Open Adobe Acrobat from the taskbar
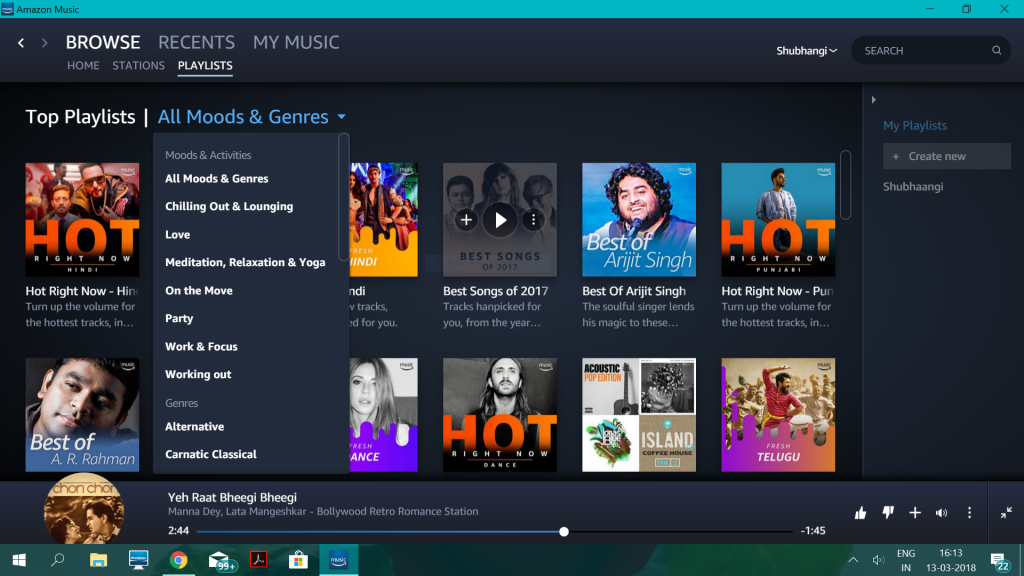 tap(259, 560)
